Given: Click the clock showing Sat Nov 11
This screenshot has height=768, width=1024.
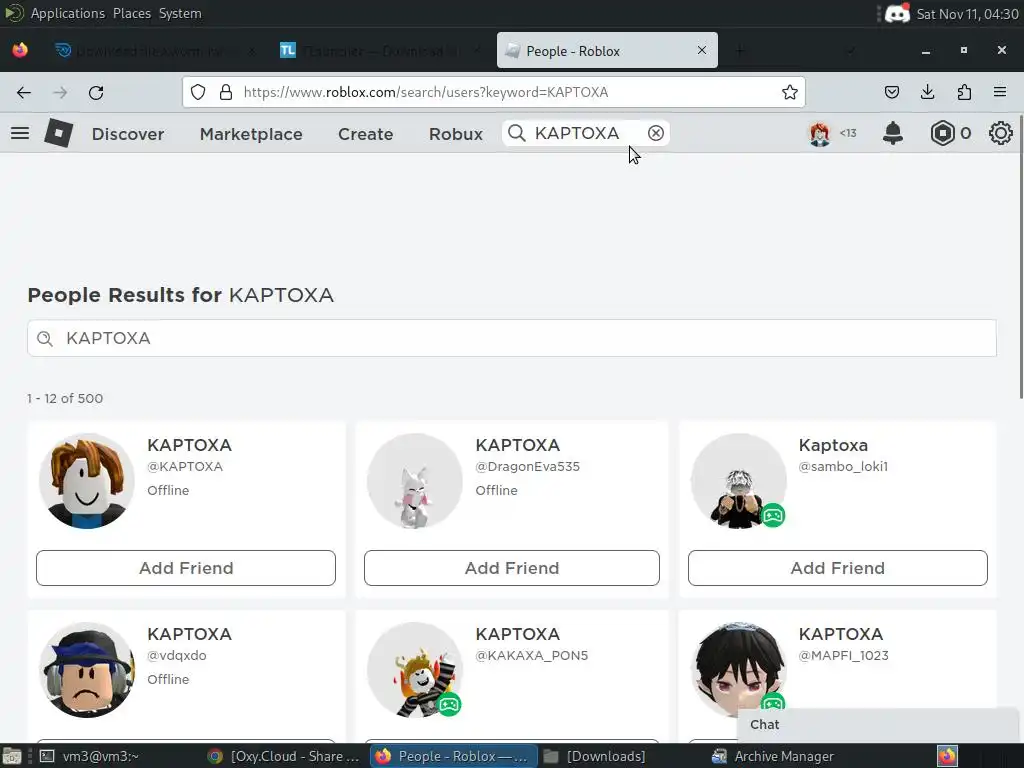Looking at the screenshot, I should coord(967,14).
